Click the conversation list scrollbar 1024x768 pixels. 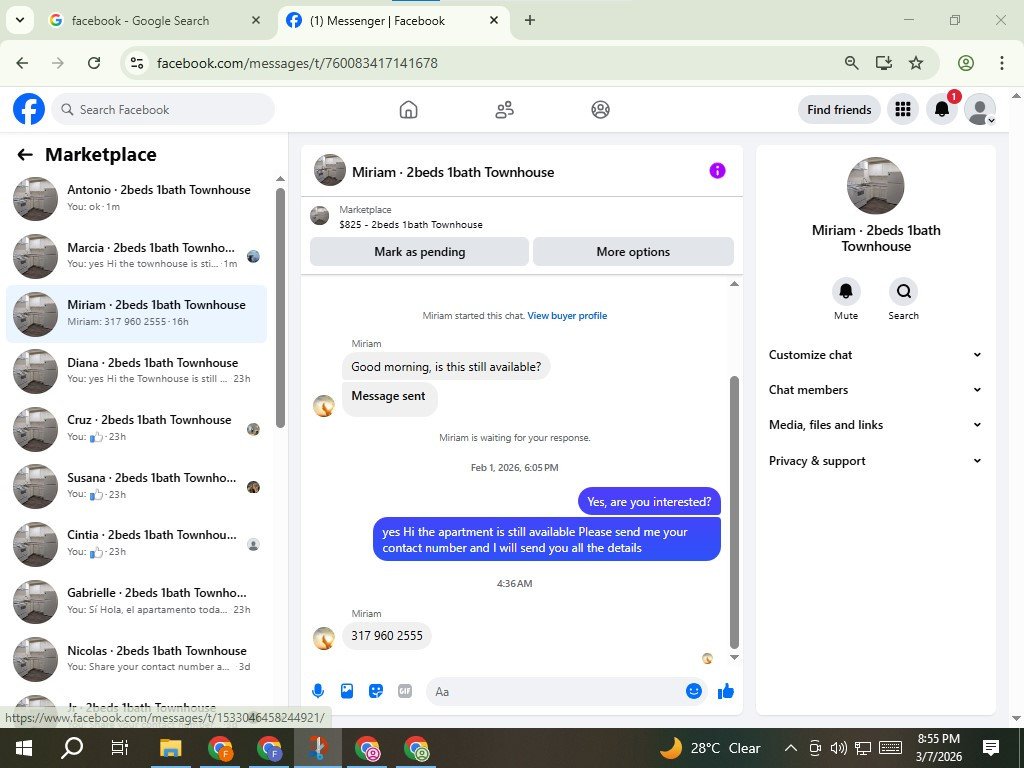[x=280, y=308]
